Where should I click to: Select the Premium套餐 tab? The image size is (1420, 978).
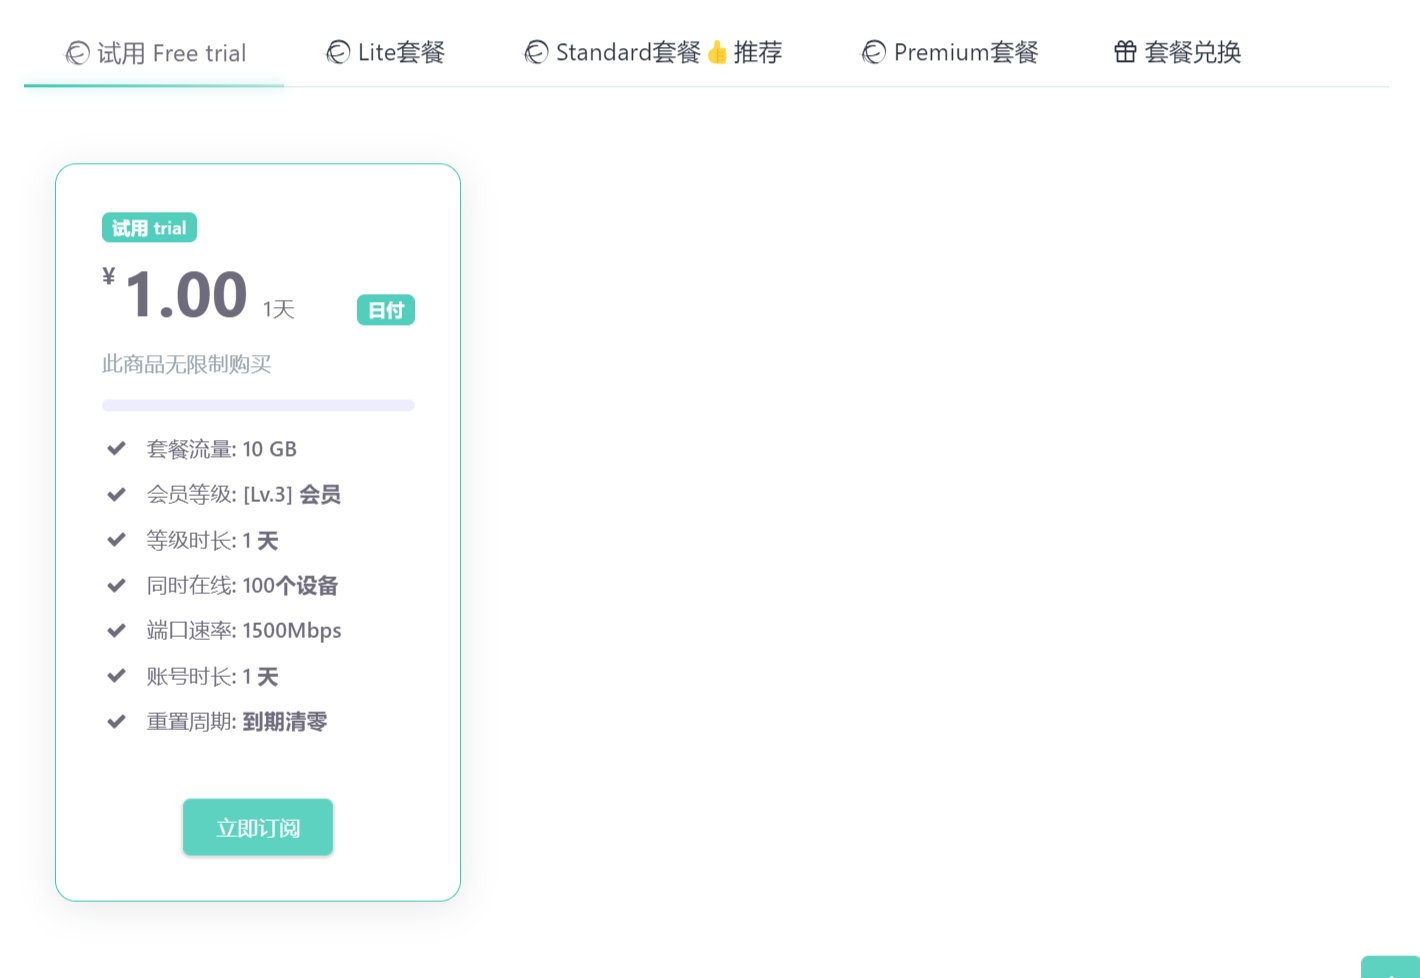(x=965, y=52)
